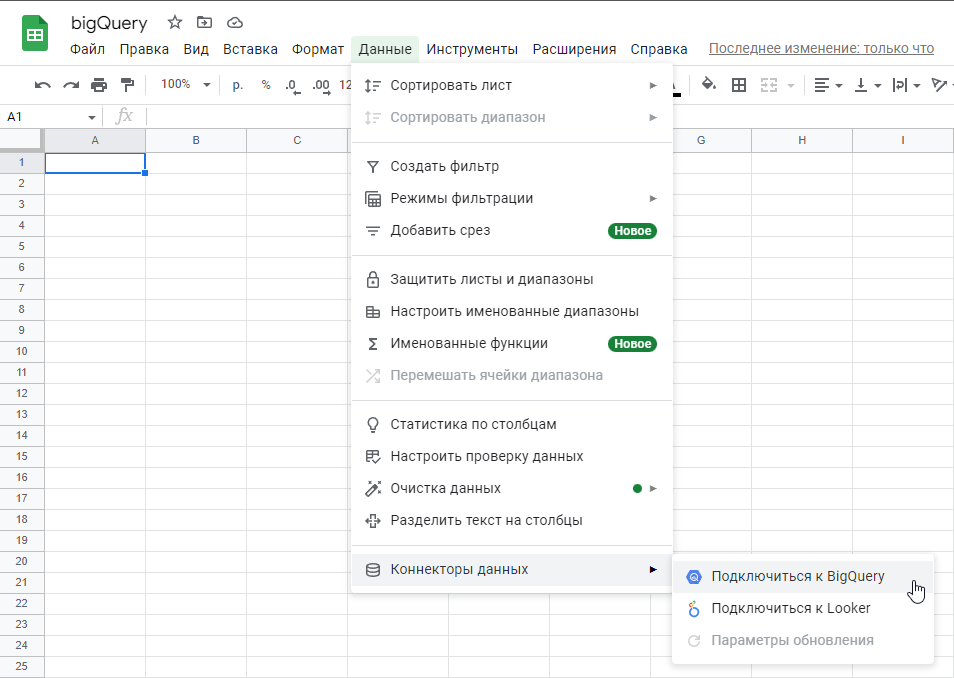Open the Расширения menu
Screen dimensions: 954x678
pos(574,49)
